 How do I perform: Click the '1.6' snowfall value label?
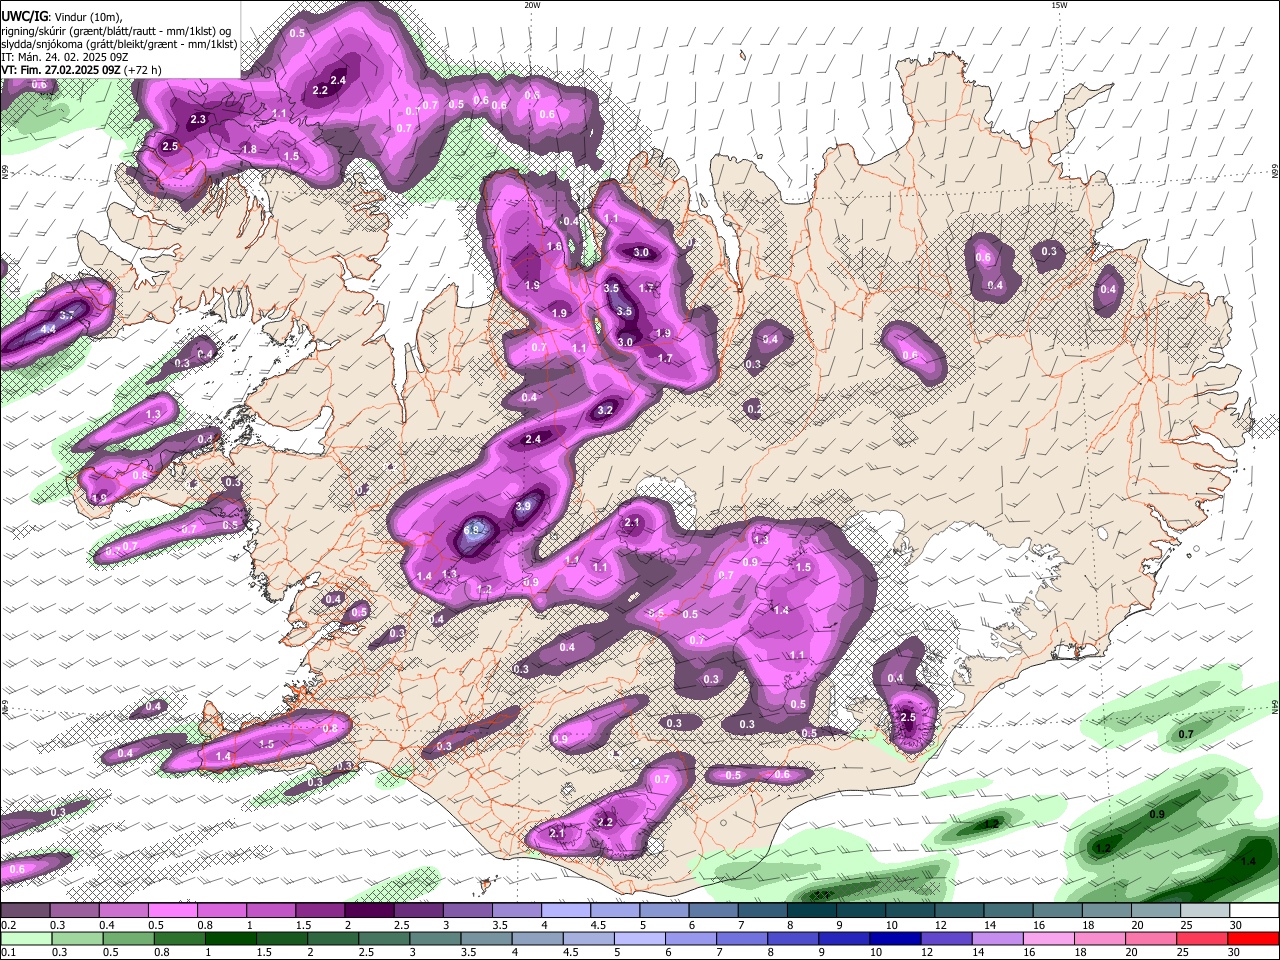pyautogui.click(x=554, y=247)
